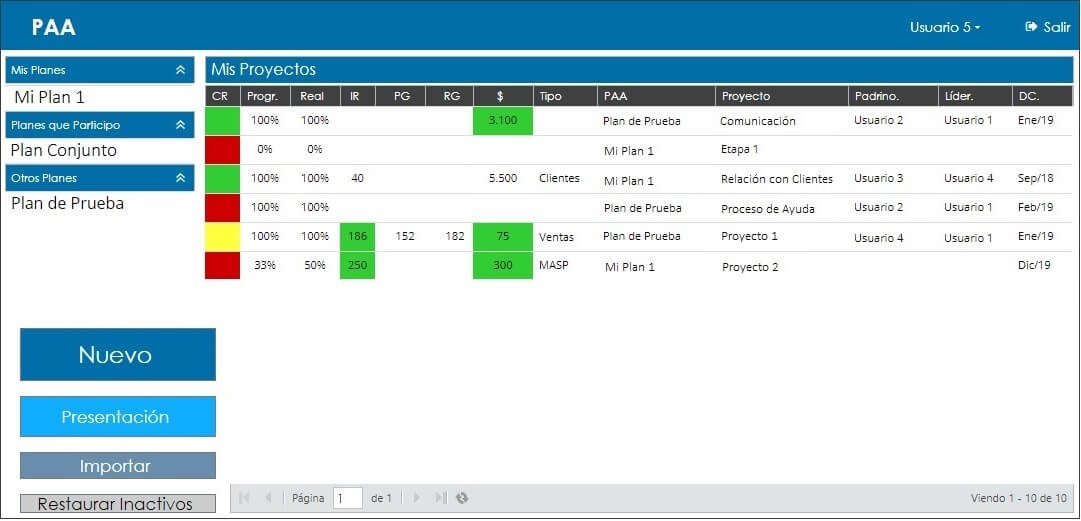Go to previous page arrow icon
Viewport: 1081px width, 521px height.
(x=269, y=498)
